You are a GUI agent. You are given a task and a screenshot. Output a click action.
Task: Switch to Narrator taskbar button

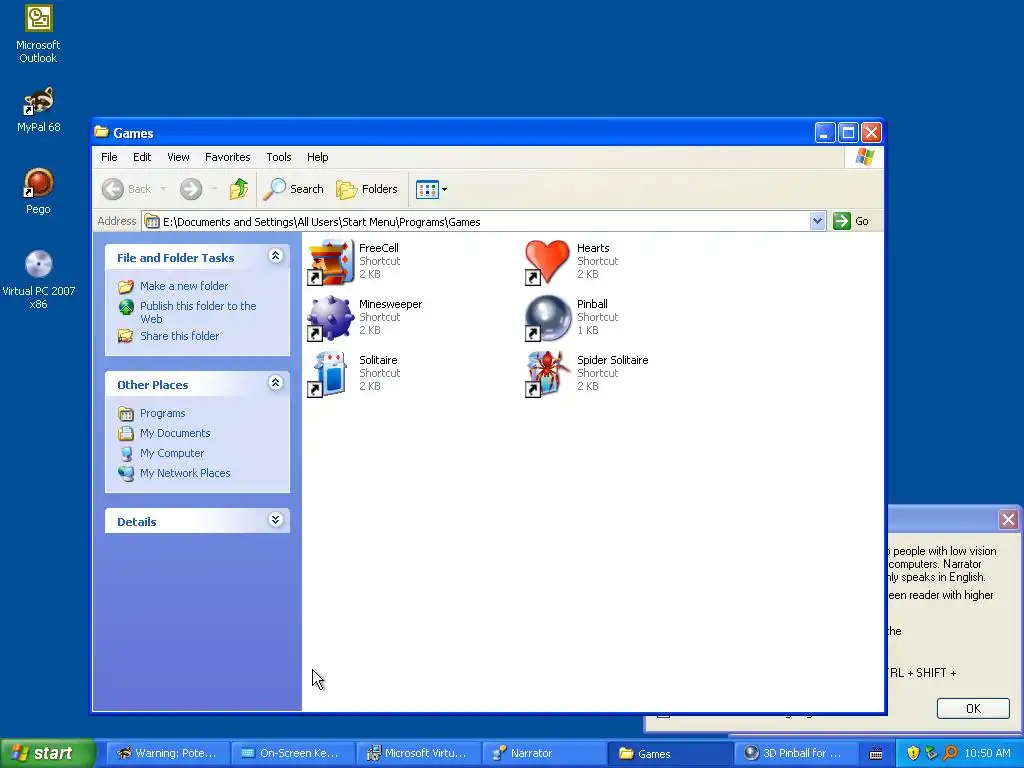click(544, 753)
